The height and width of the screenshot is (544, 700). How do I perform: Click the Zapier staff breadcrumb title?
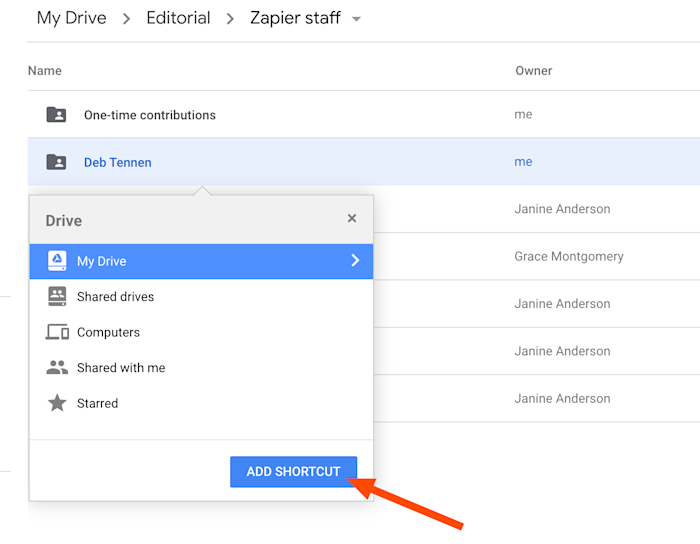point(295,18)
